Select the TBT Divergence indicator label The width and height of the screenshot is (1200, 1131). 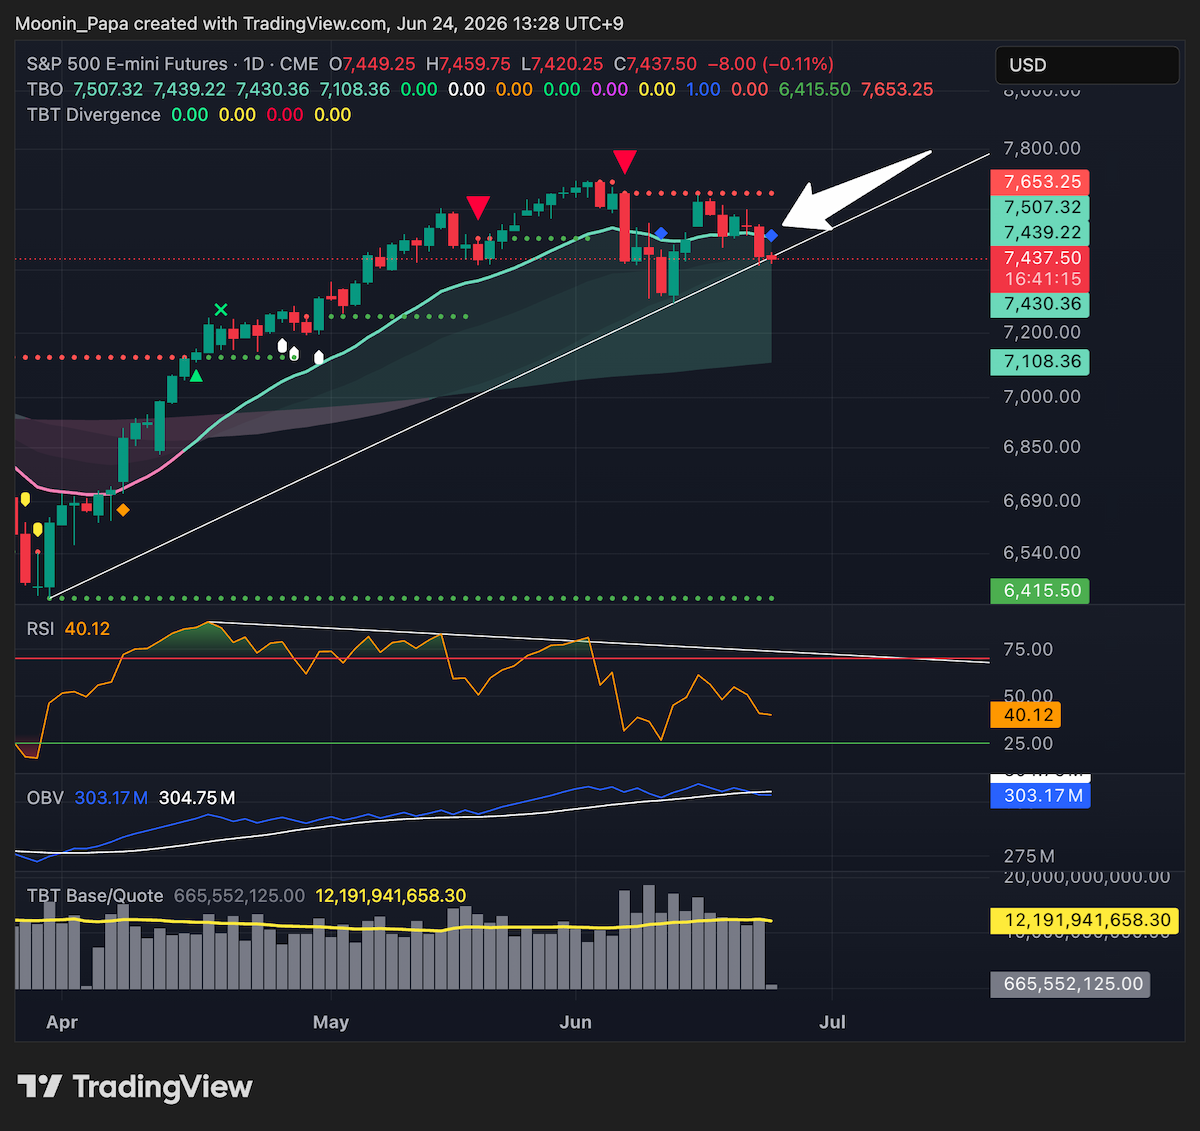click(x=93, y=114)
